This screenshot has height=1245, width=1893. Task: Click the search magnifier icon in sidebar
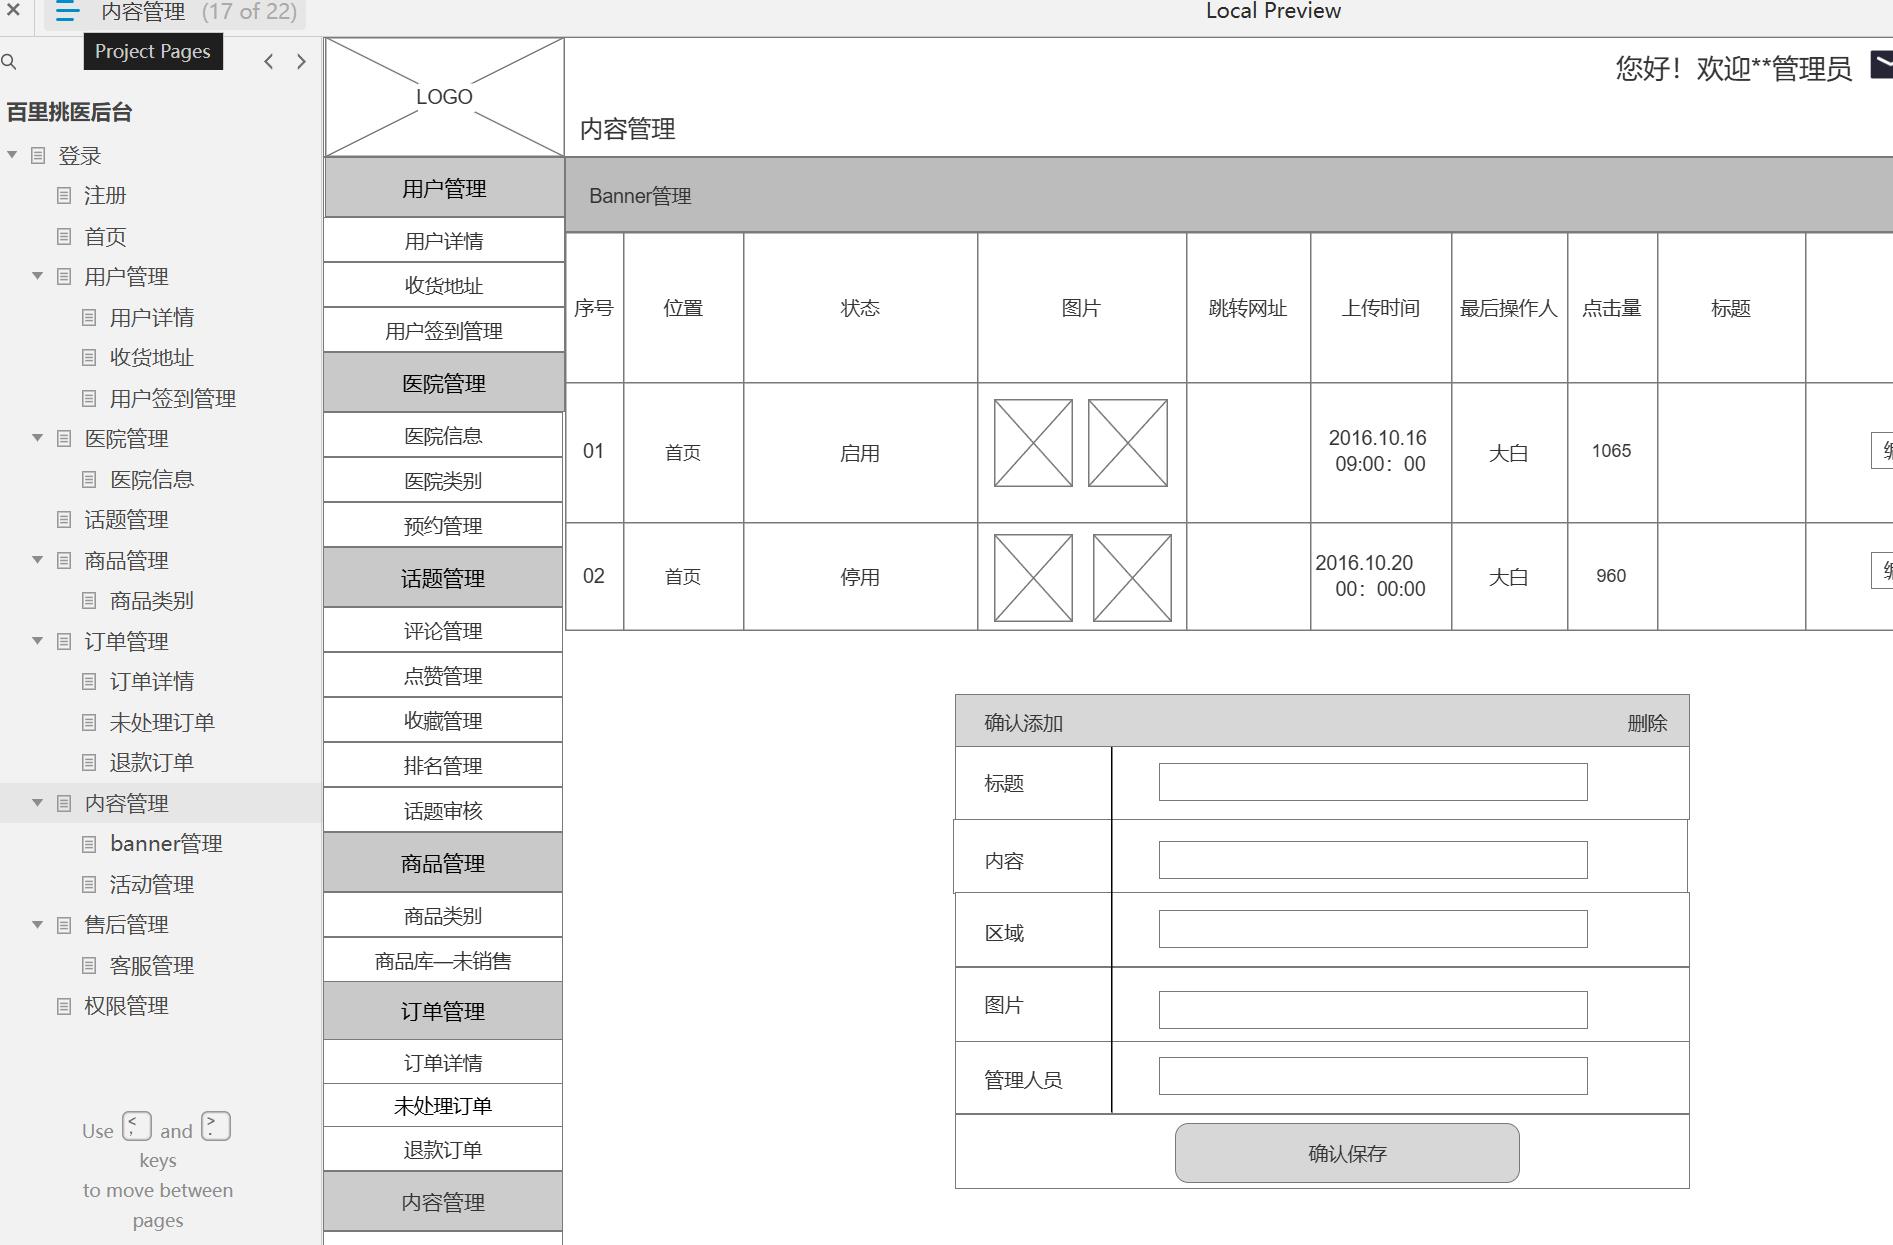pyautogui.click(x=9, y=62)
